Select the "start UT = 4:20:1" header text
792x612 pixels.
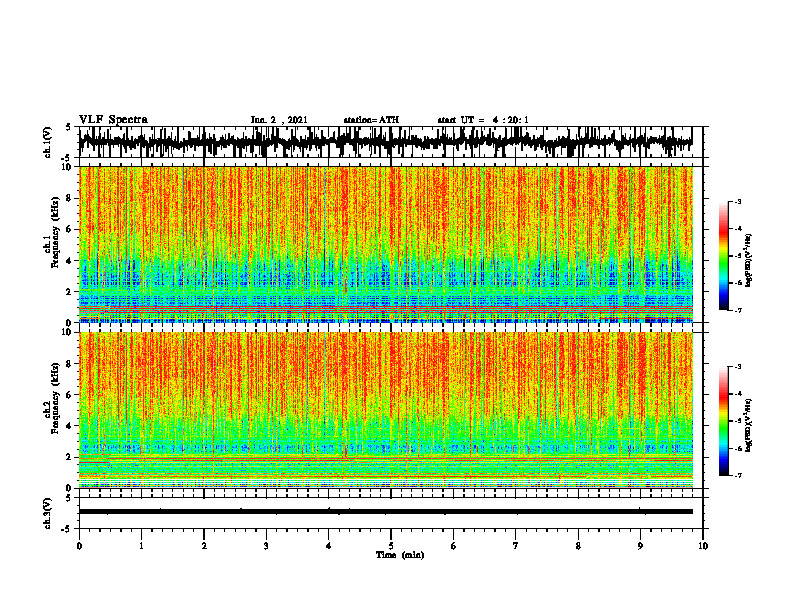[482, 120]
